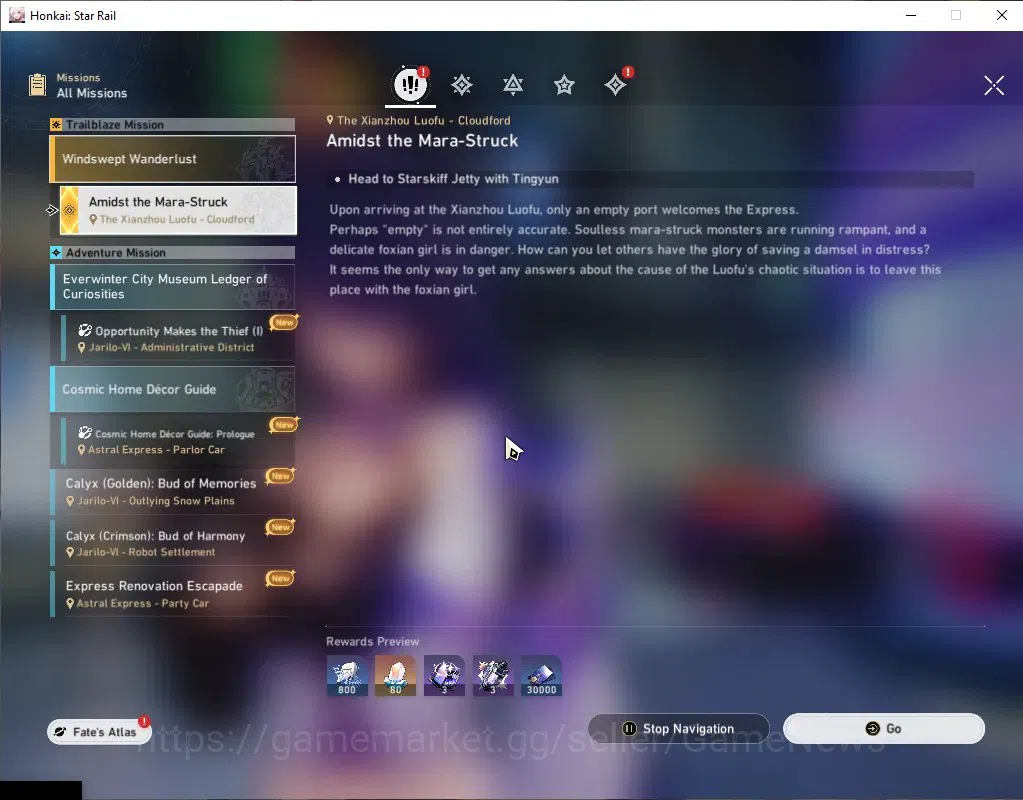The height and width of the screenshot is (800, 1023).
Task: Collapse the Cosmic Home Décor Guide group
Action: point(173,389)
